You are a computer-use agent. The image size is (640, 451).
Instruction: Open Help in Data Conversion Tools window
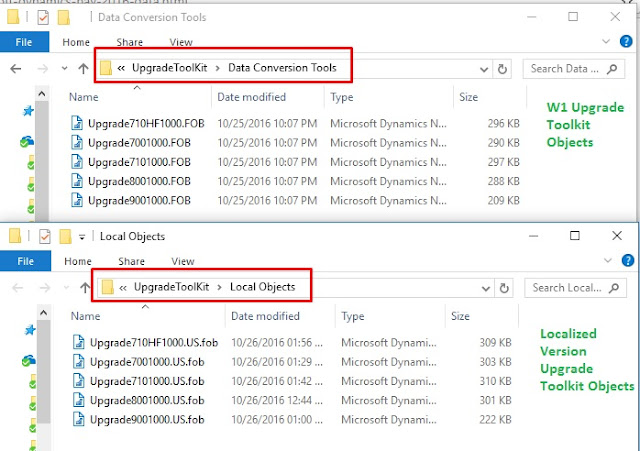pos(626,41)
